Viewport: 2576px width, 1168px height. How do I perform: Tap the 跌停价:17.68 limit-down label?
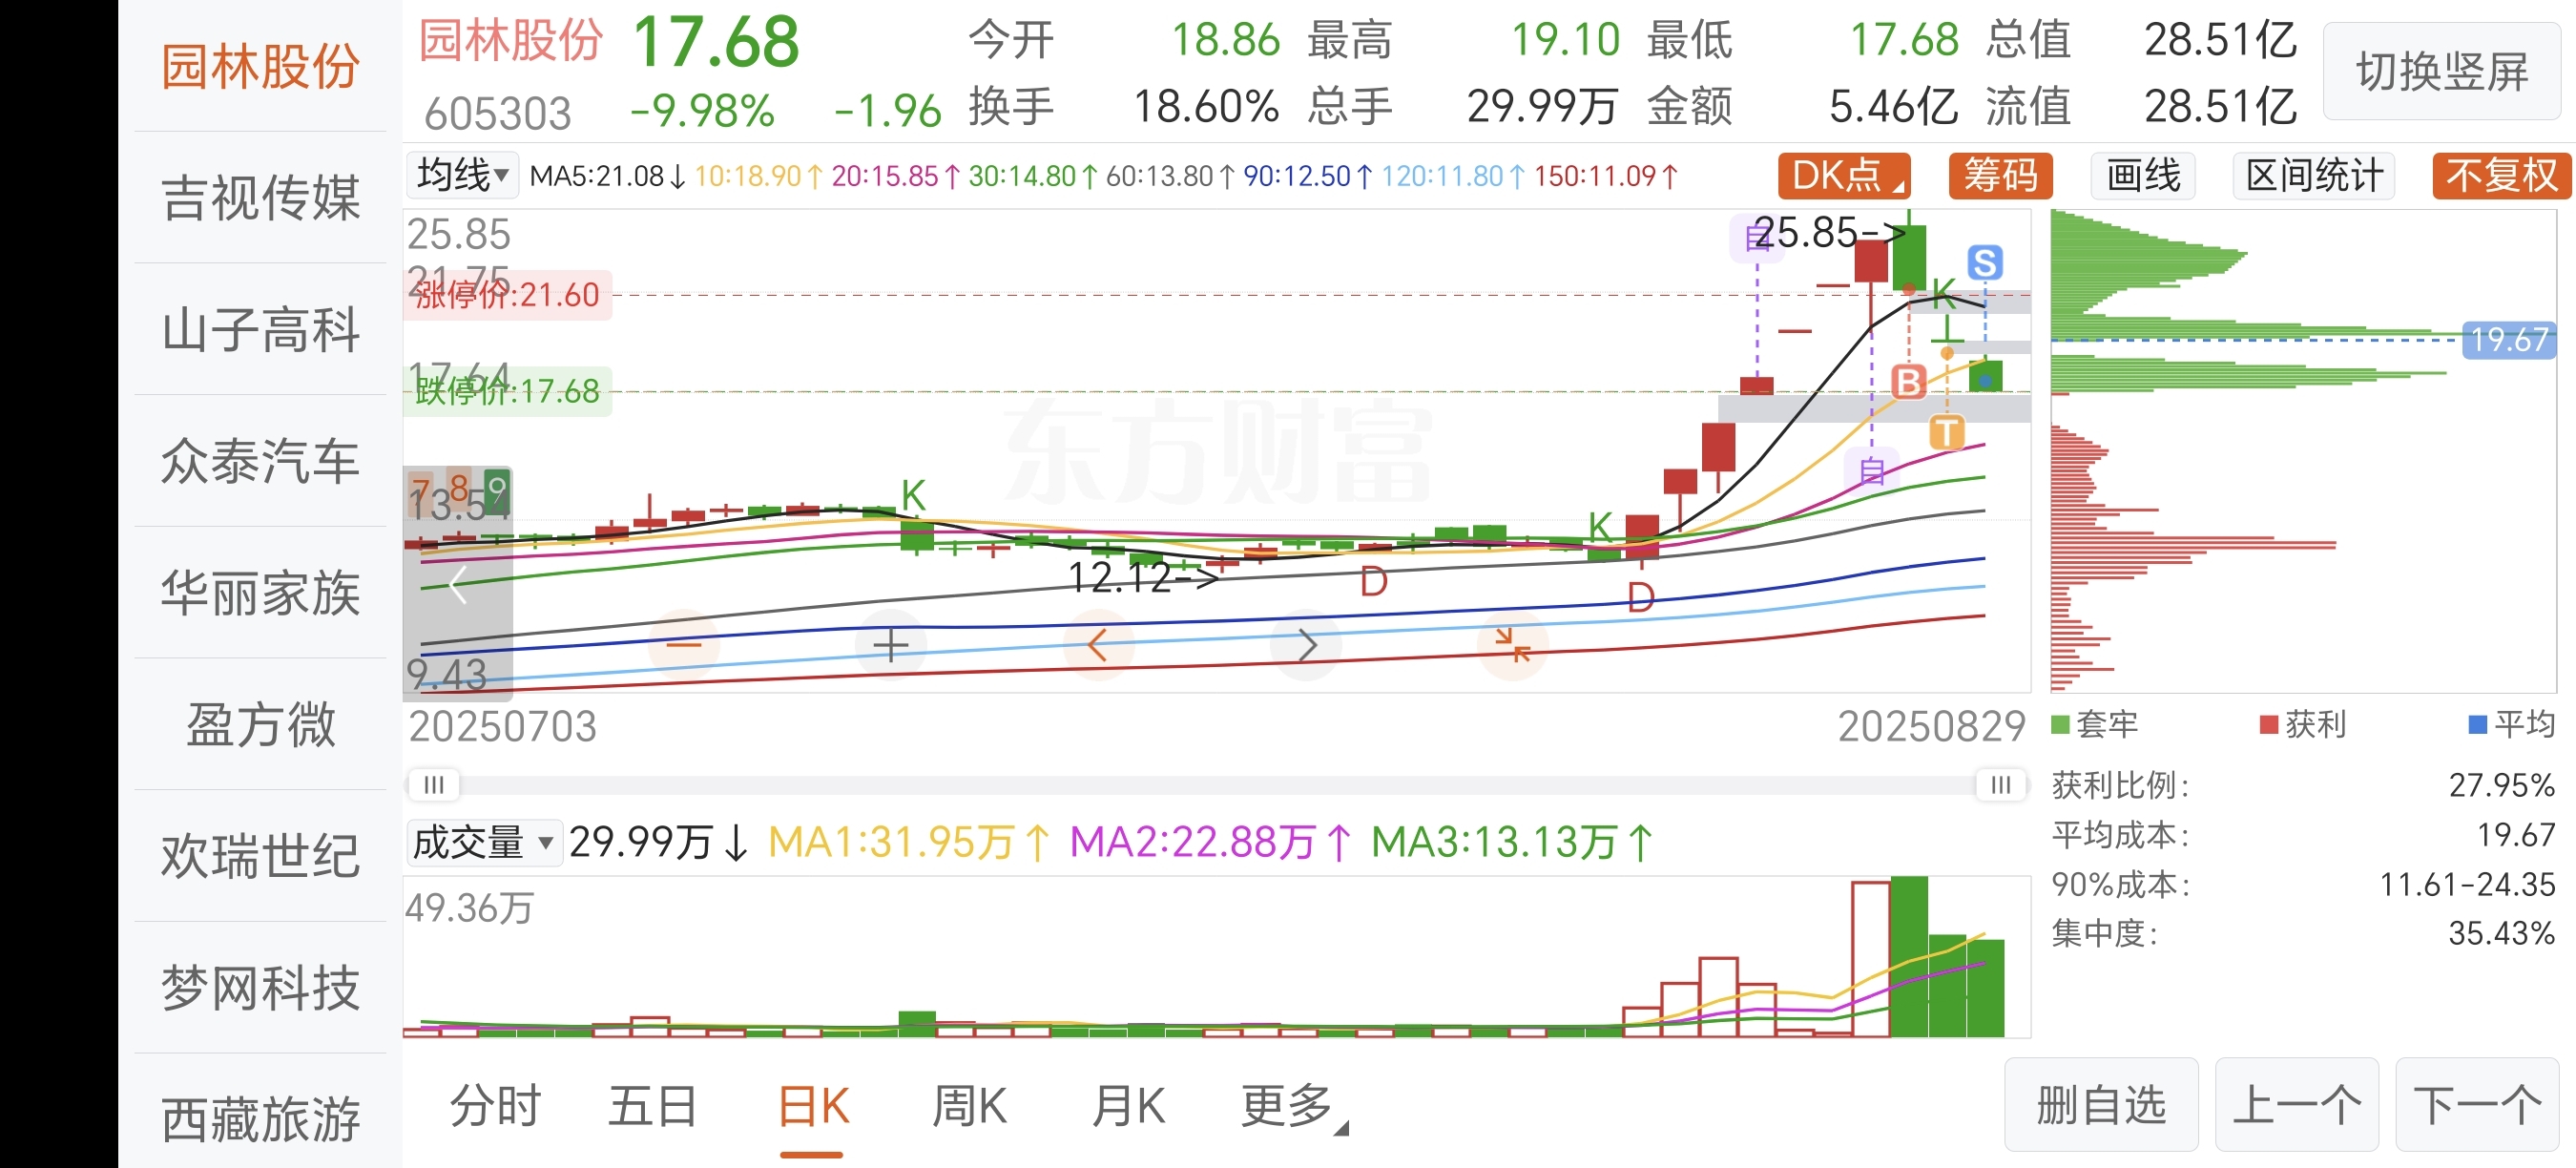[x=507, y=391]
